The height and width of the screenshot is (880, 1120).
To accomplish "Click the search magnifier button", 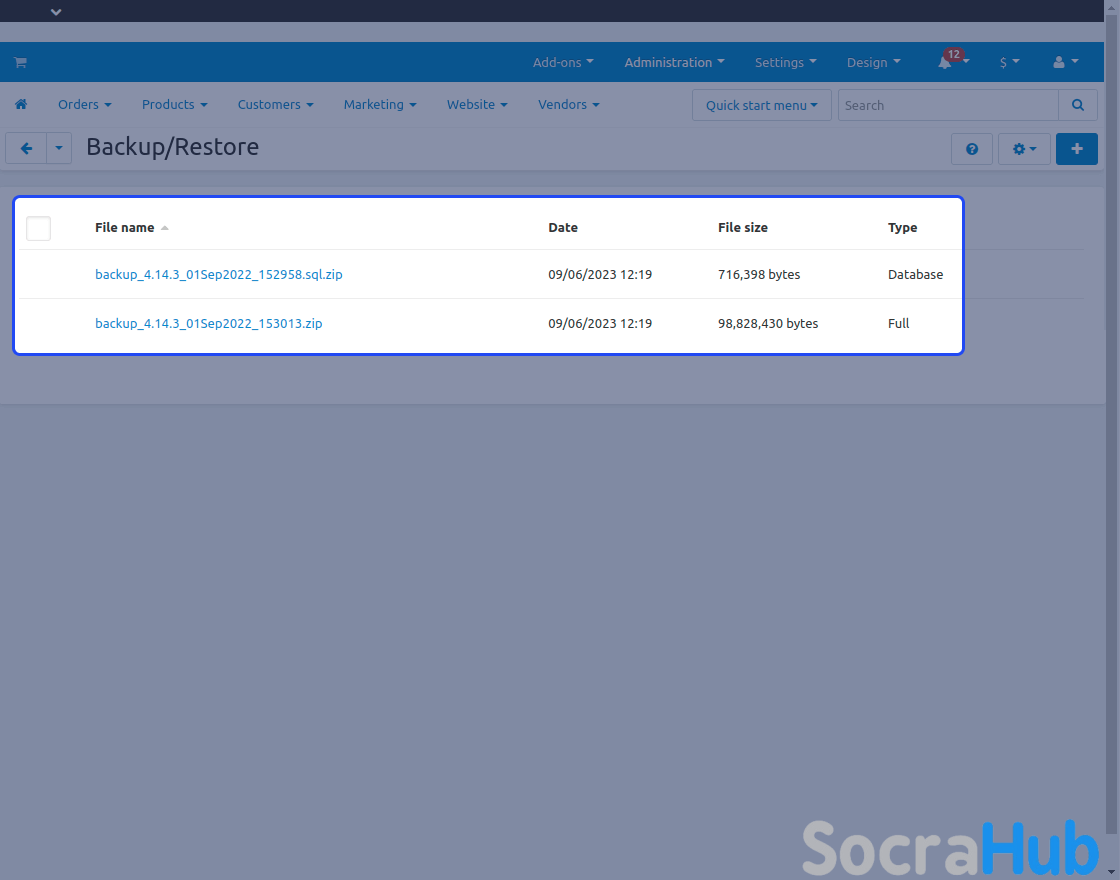I will click(1077, 105).
